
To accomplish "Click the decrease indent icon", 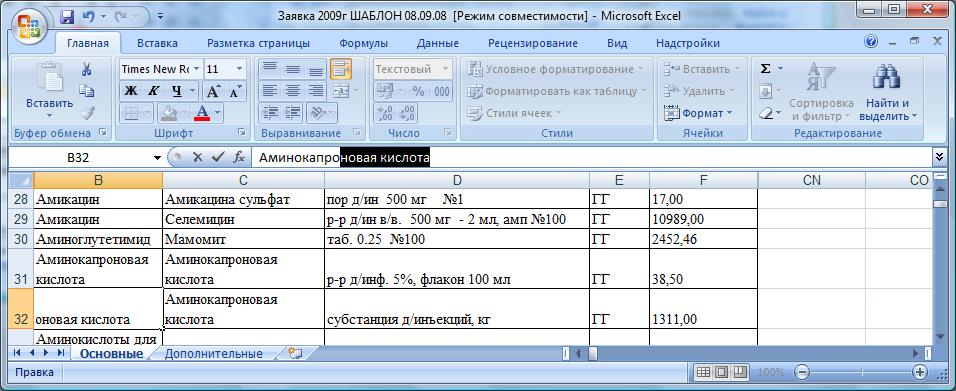I will (x=270, y=113).
